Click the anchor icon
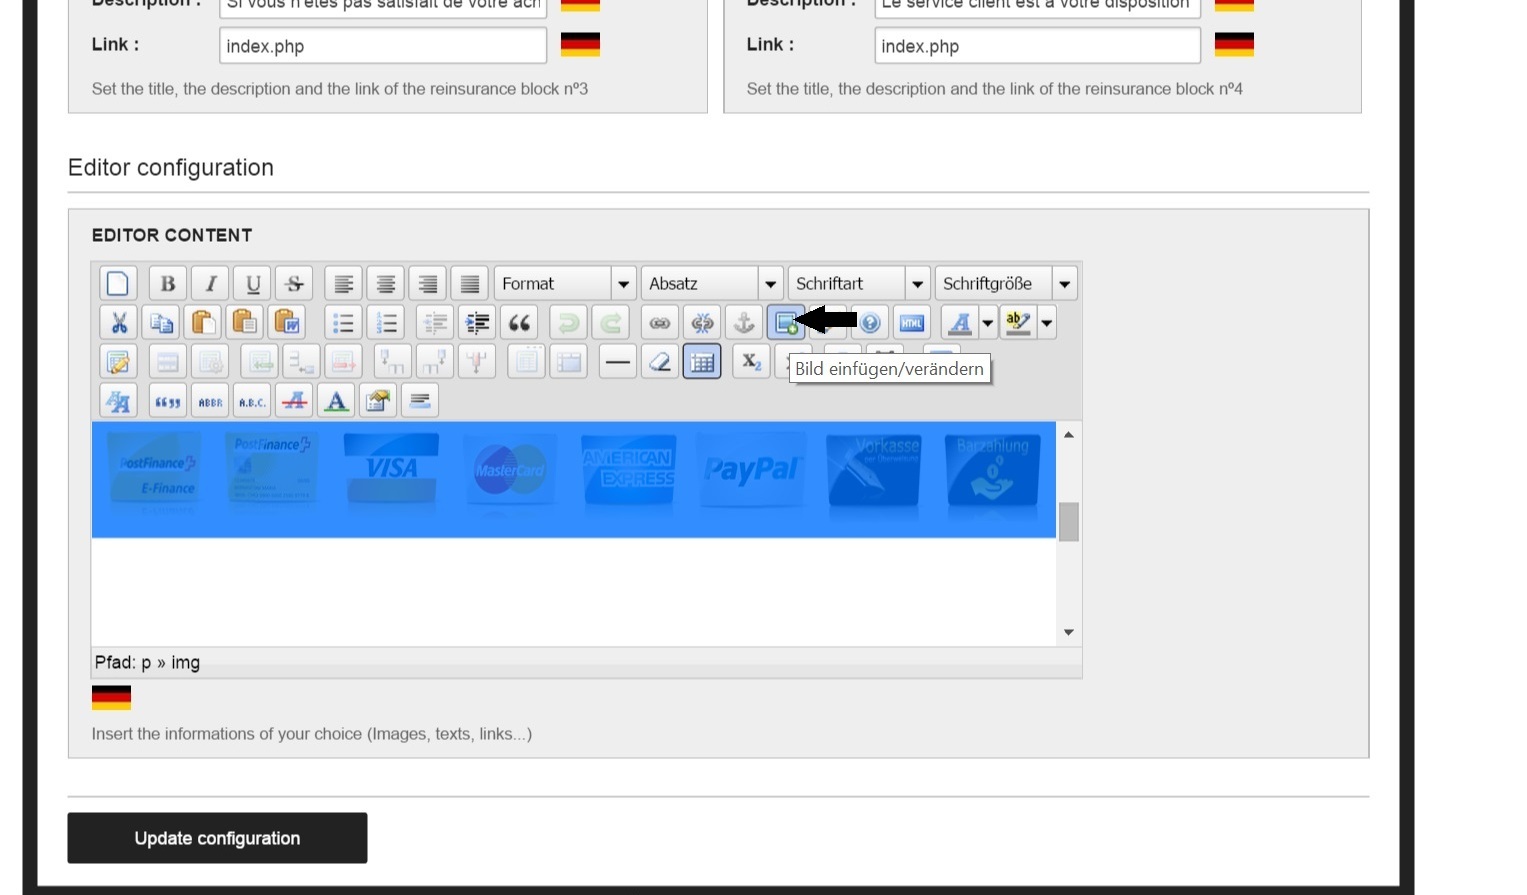This screenshot has width=1527, height=895. [744, 323]
